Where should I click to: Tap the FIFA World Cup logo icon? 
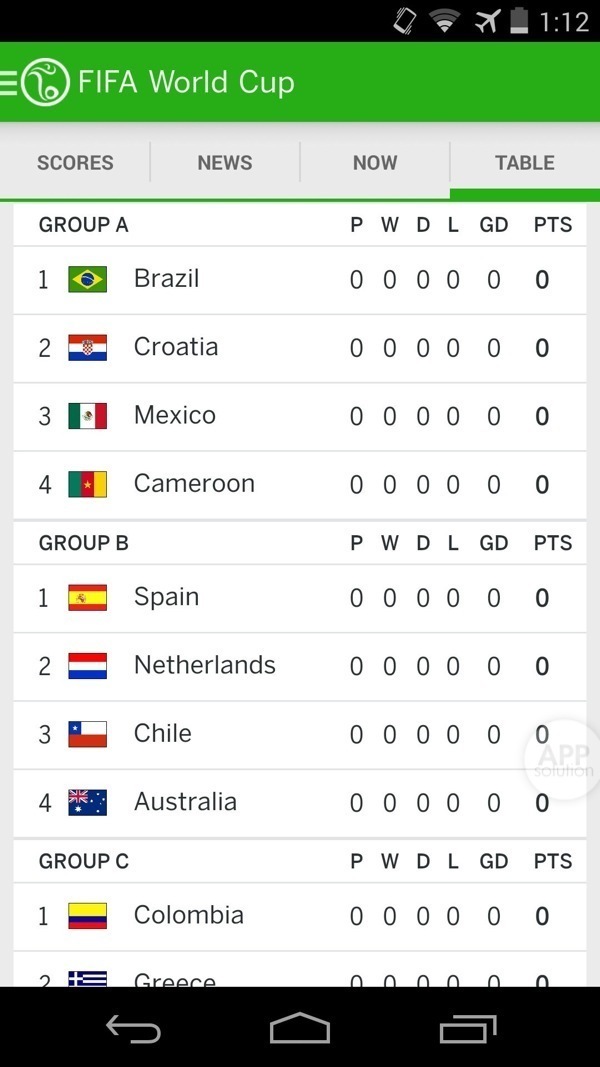tap(46, 82)
